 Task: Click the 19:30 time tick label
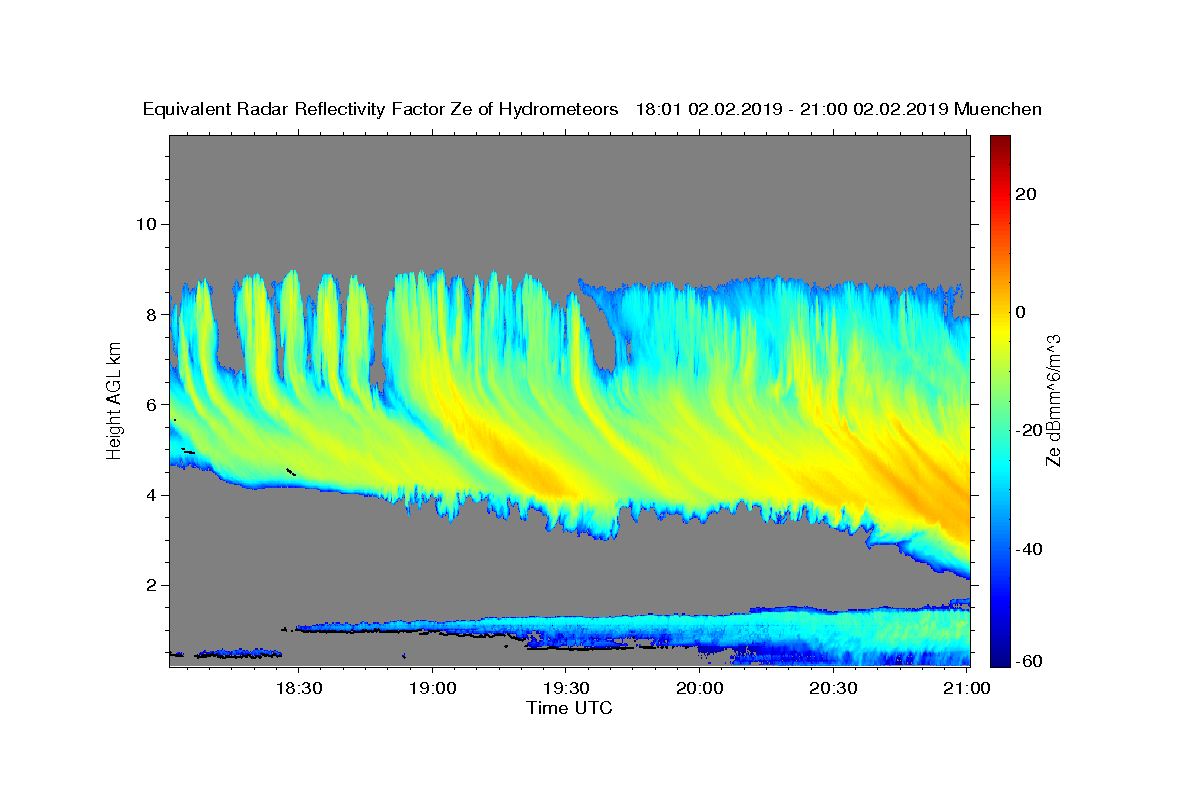point(565,689)
